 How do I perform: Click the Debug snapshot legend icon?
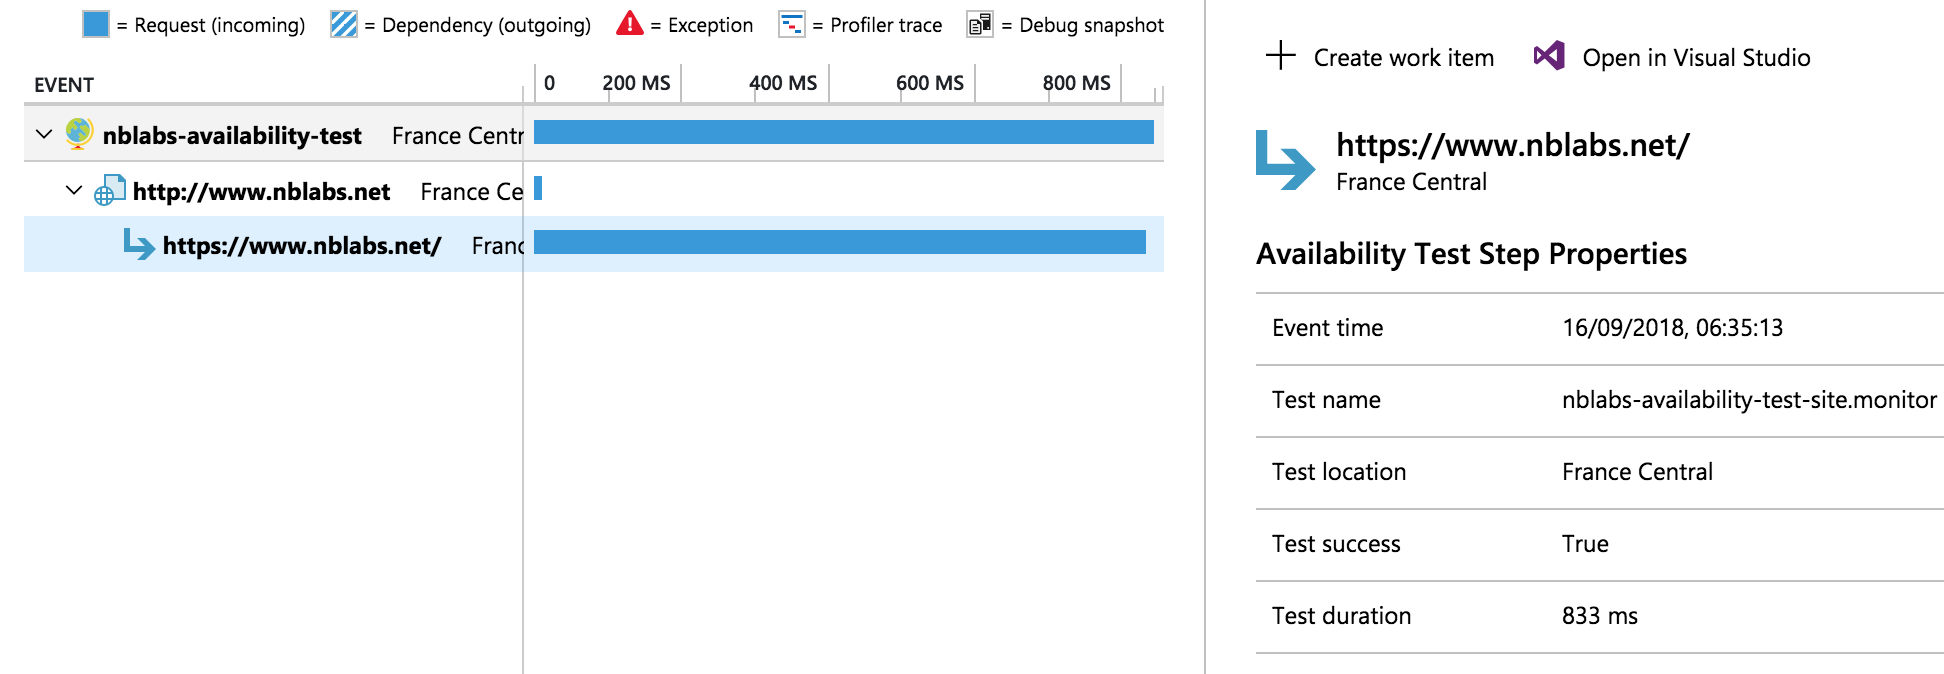pos(980,24)
